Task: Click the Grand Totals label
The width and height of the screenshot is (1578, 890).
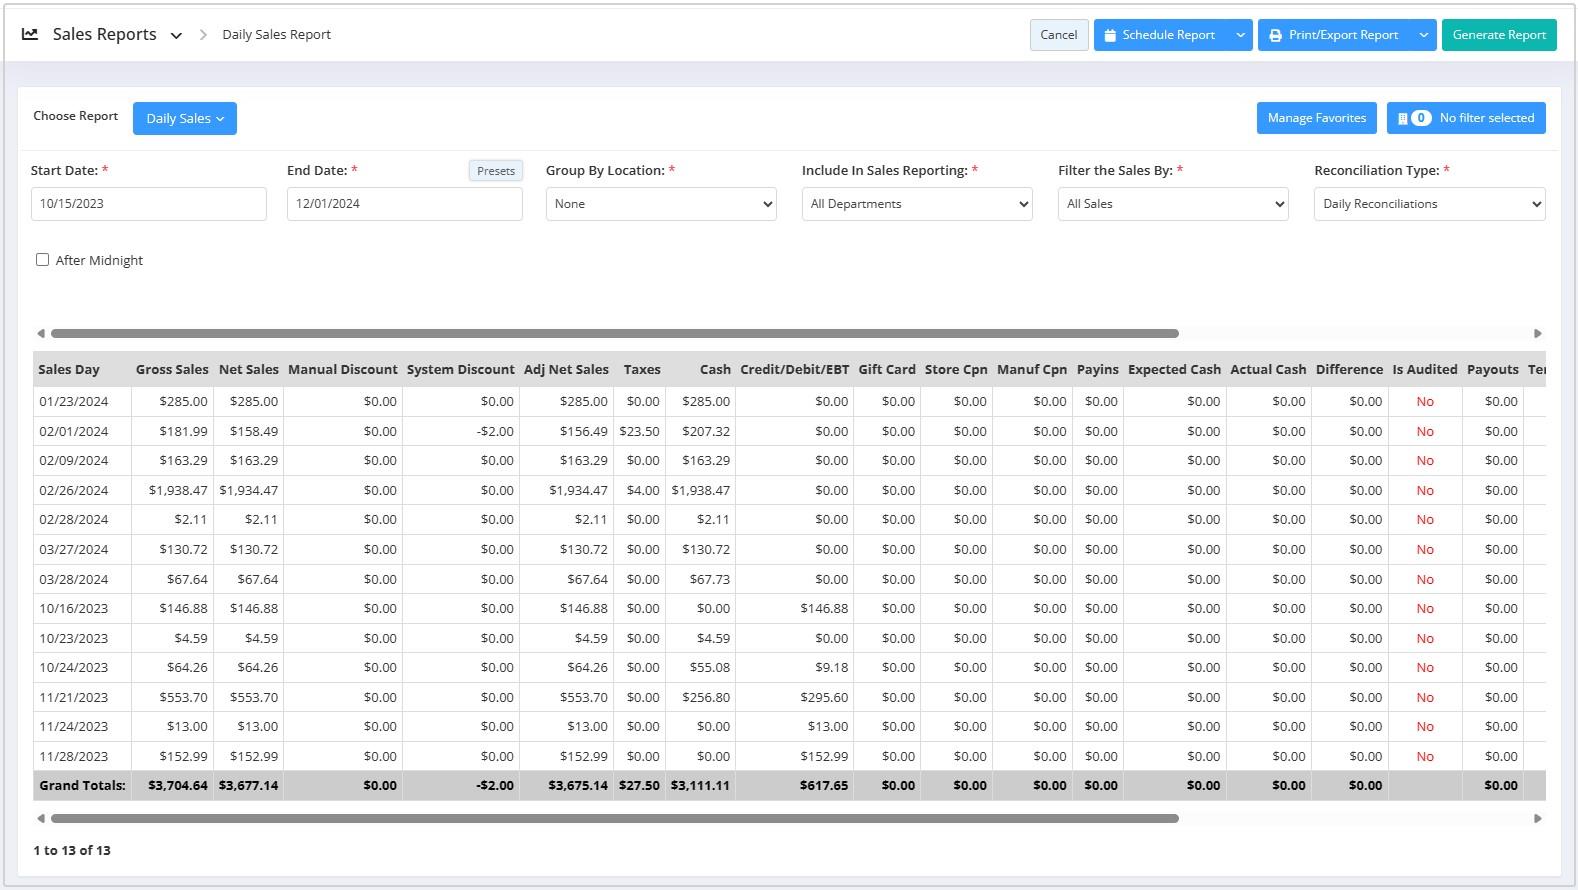Action: pos(82,785)
